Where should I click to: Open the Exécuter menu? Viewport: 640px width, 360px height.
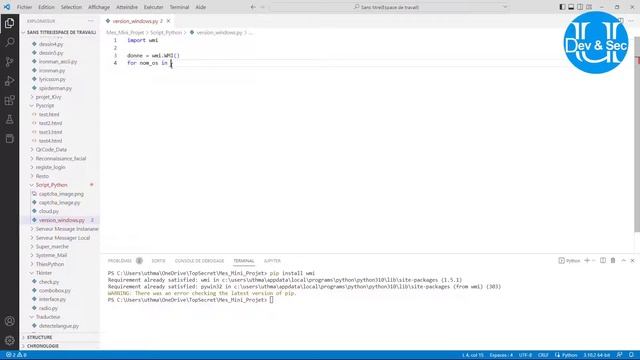pyautogui.click(x=153, y=7)
